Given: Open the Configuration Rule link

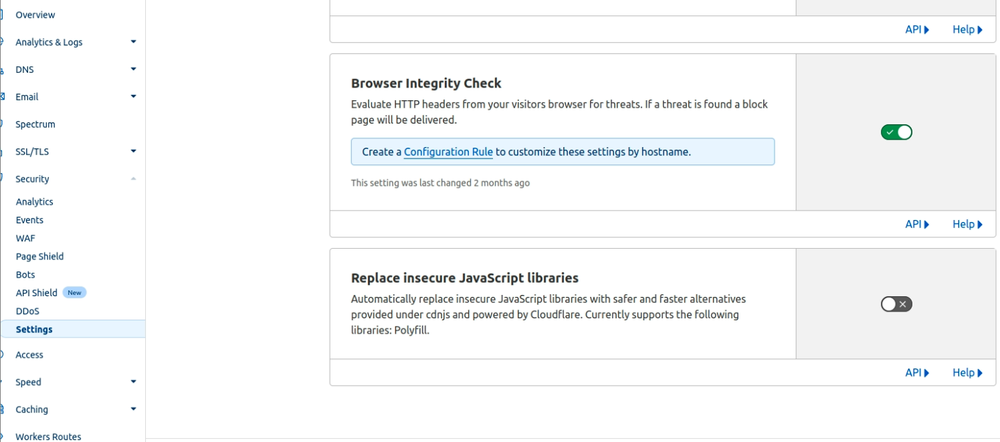Looking at the screenshot, I should 448,152.
